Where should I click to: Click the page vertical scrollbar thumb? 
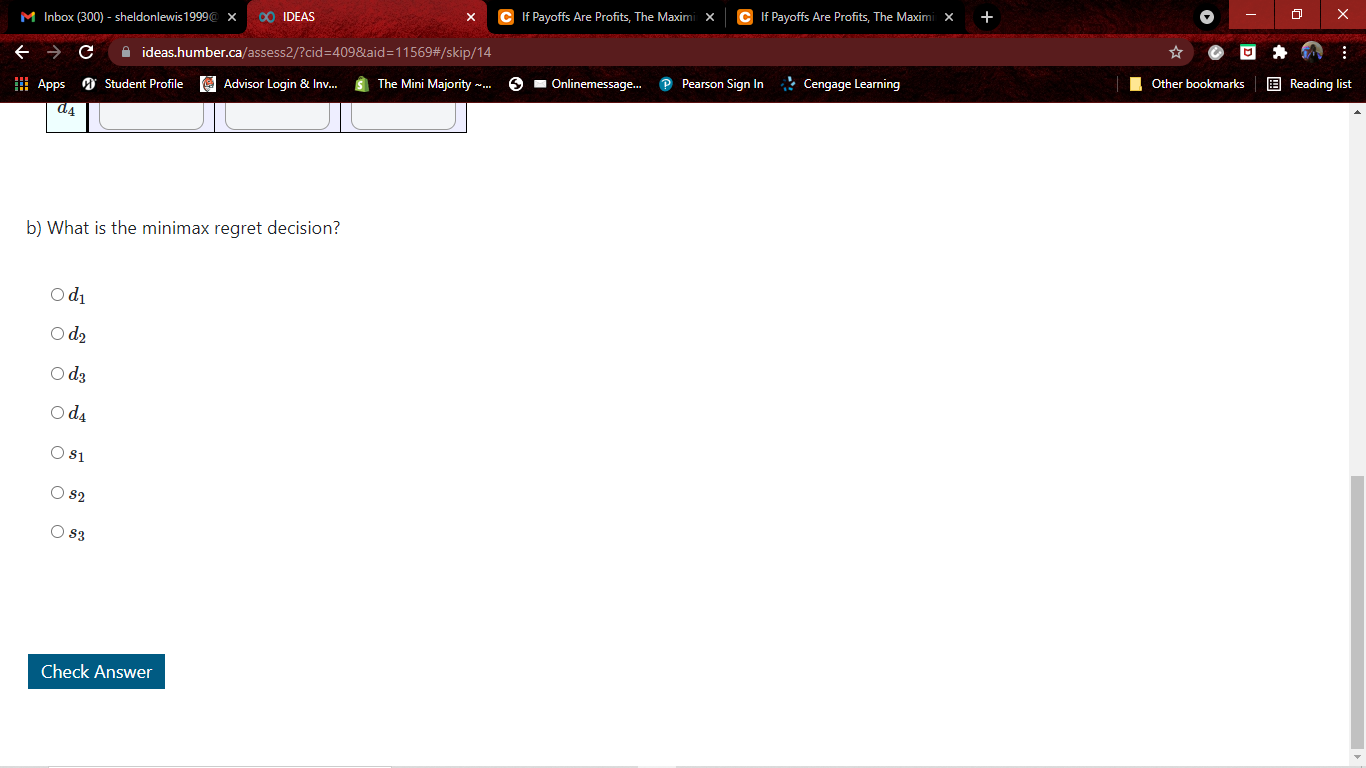pyautogui.click(x=1357, y=612)
